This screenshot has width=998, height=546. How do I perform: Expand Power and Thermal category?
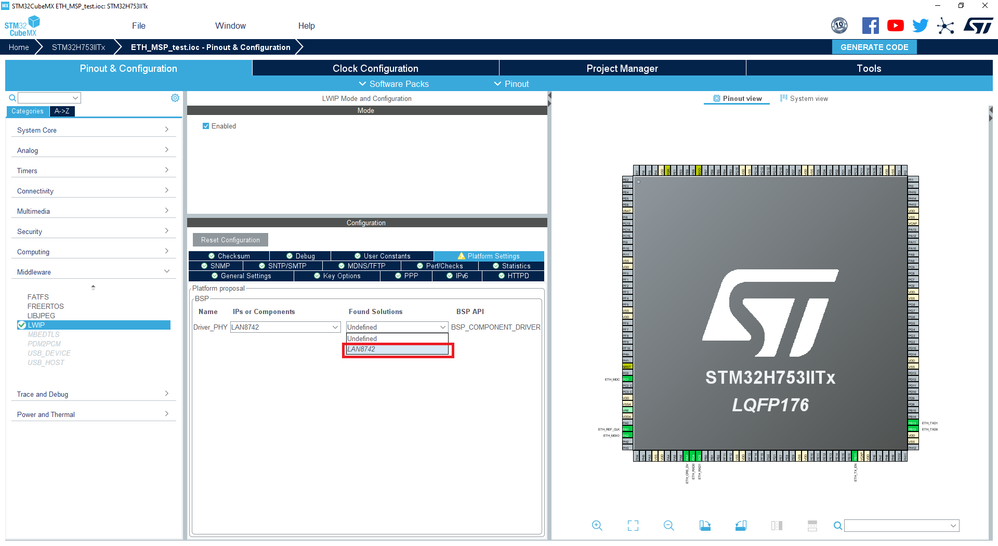pos(93,414)
